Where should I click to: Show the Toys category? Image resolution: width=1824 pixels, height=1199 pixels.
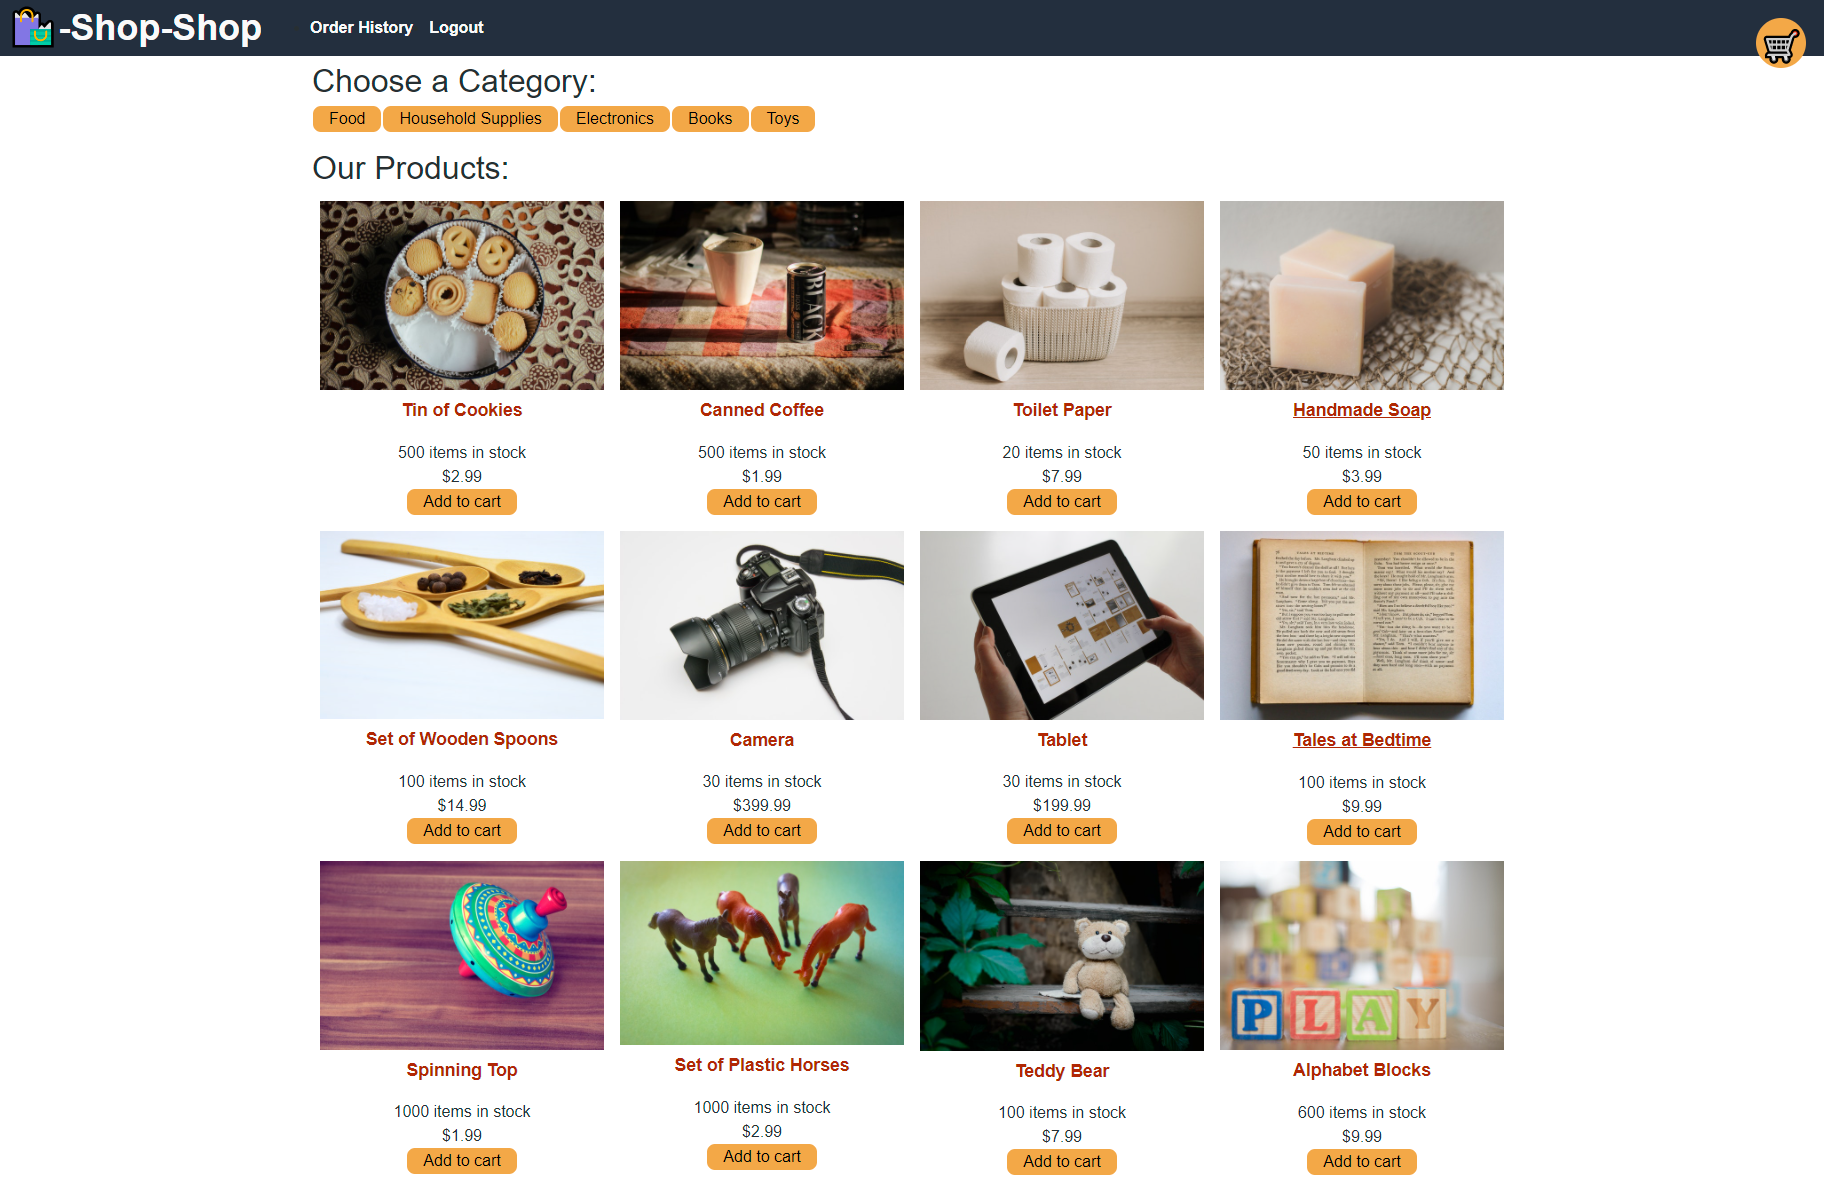coord(783,119)
